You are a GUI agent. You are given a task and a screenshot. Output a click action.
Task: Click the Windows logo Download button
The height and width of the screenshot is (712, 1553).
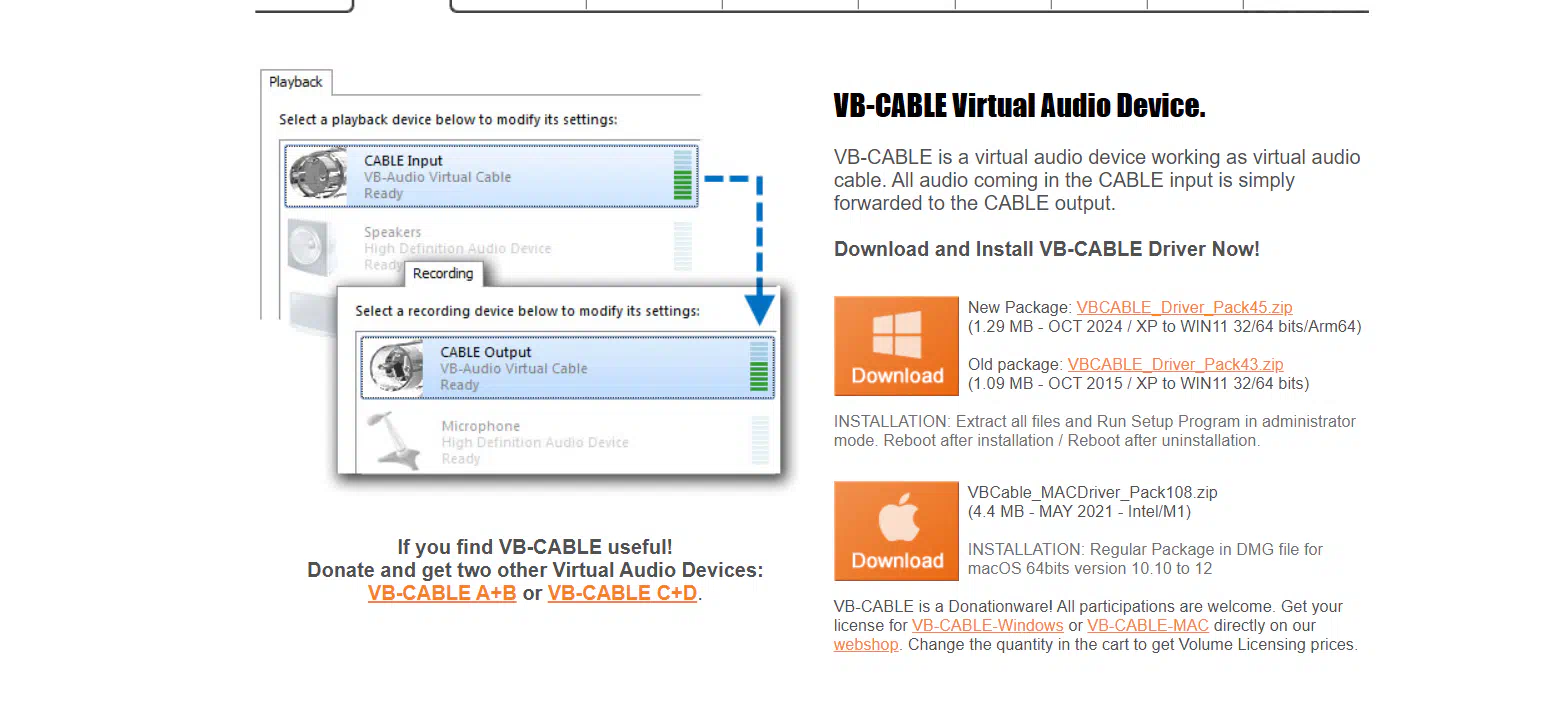pos(896,346)
